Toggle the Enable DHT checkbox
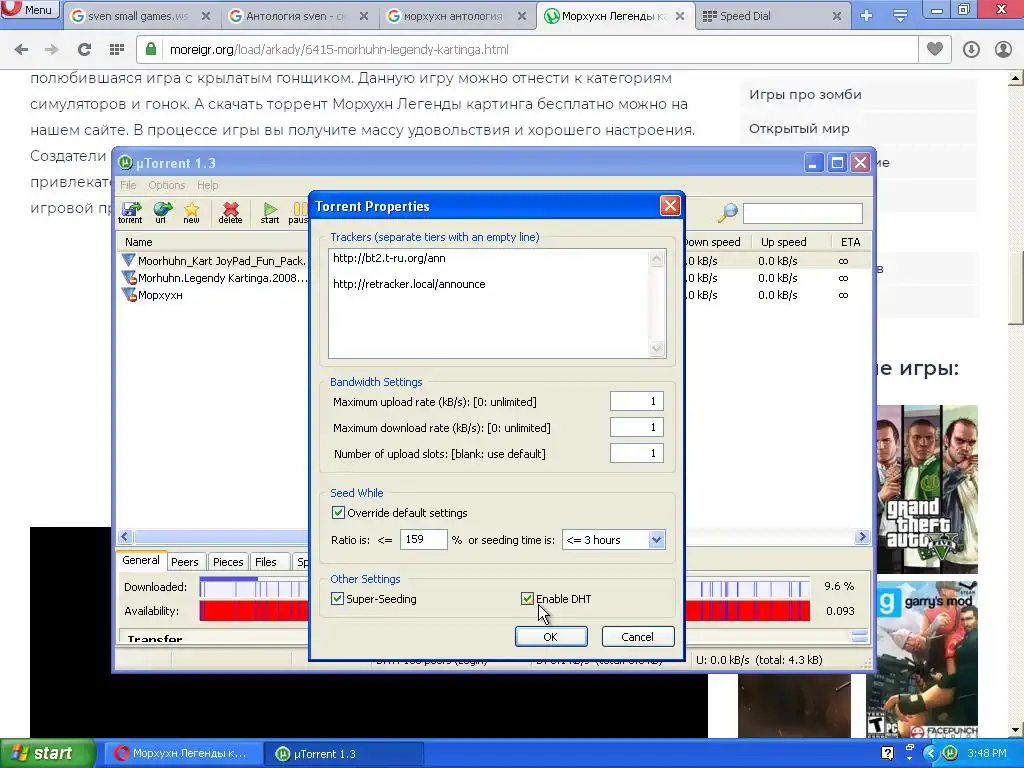This screenshot has width=1024, height=768. coord(528,599)
